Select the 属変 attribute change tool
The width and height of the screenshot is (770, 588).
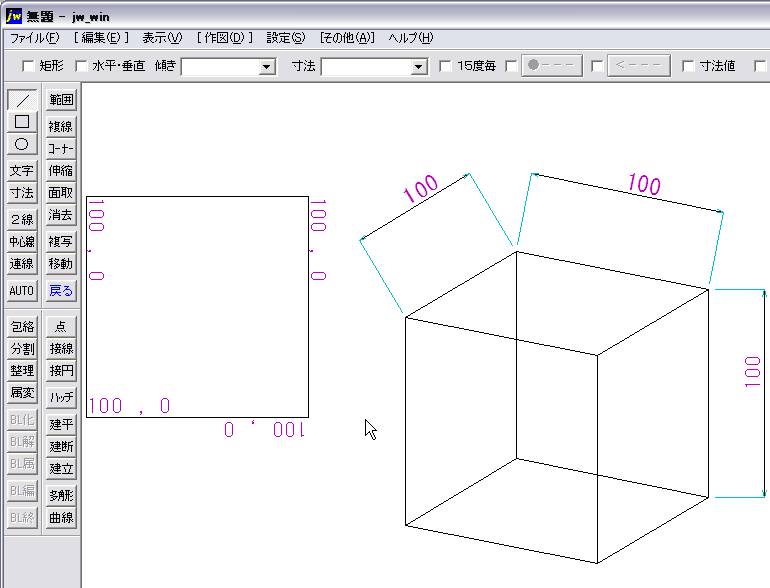tap(22, 392)
